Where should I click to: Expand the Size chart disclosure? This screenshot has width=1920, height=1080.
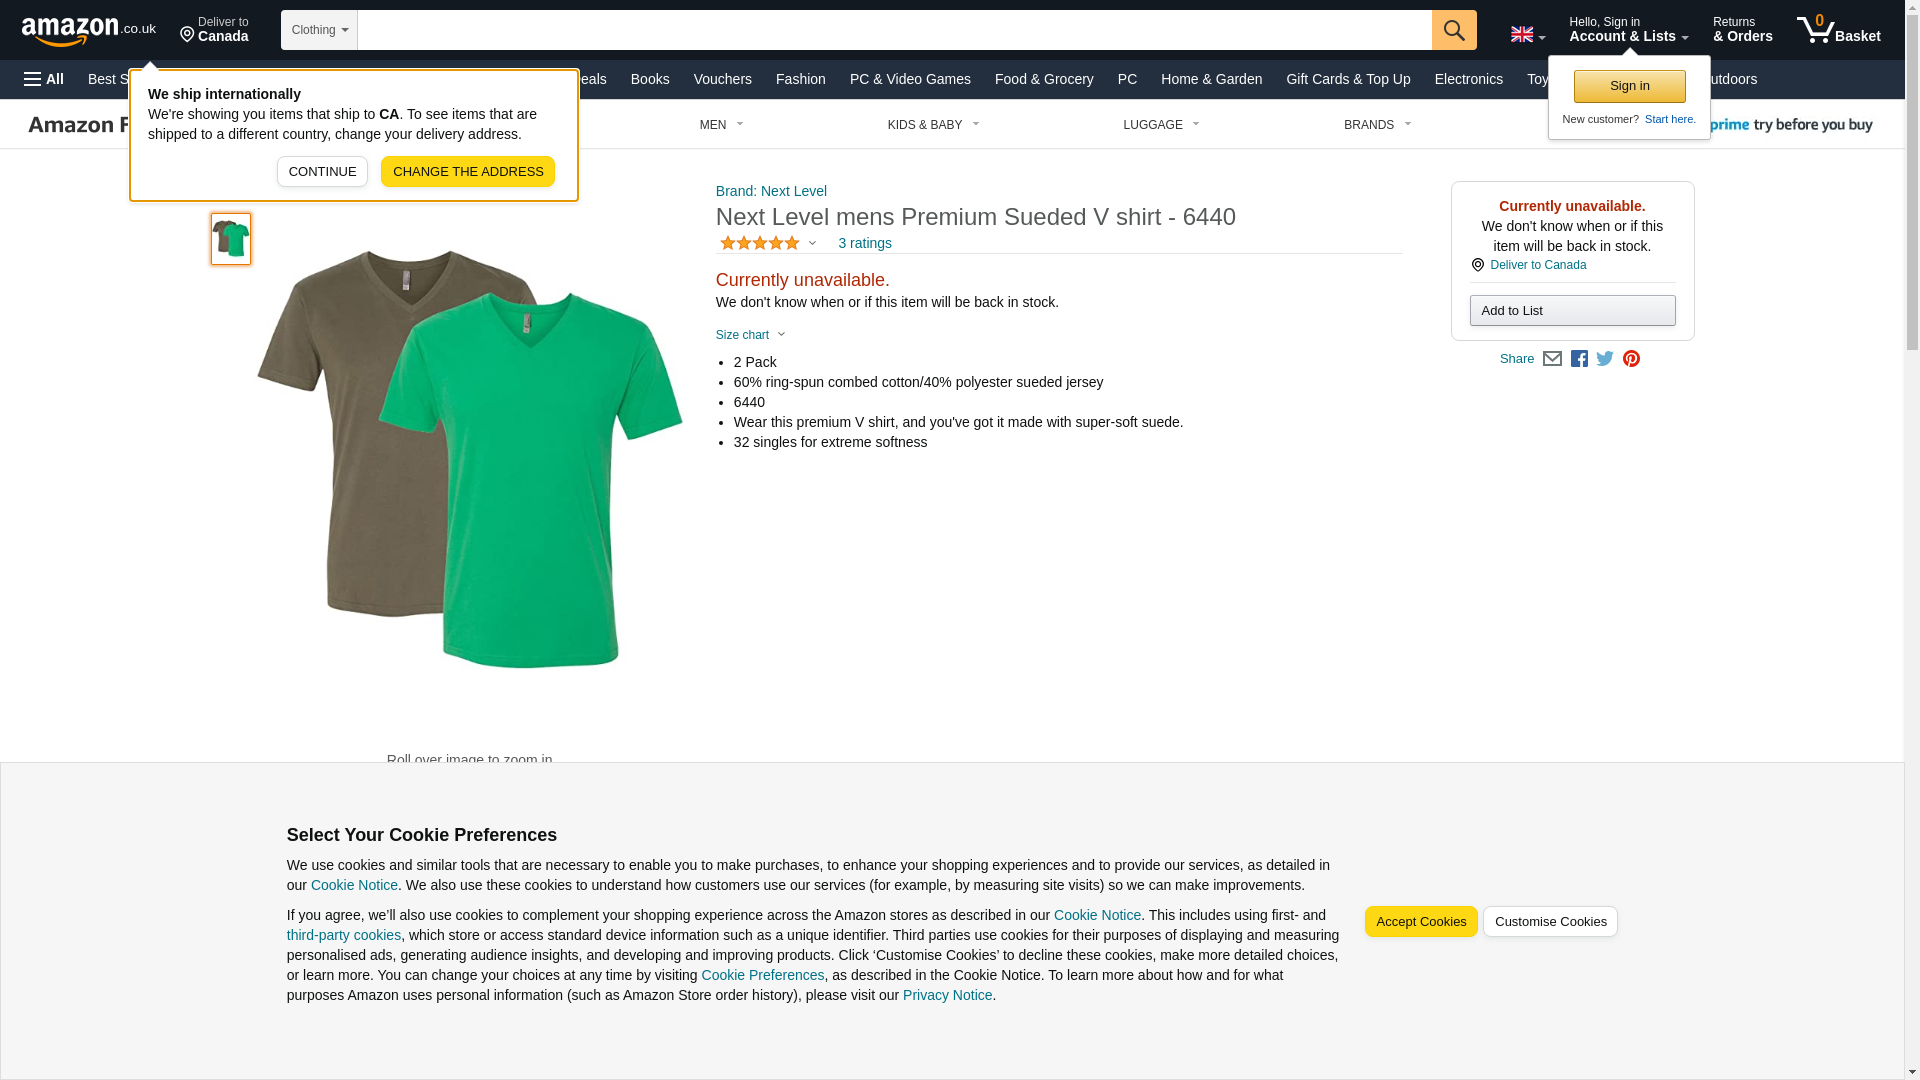click(x=751, y=335)
